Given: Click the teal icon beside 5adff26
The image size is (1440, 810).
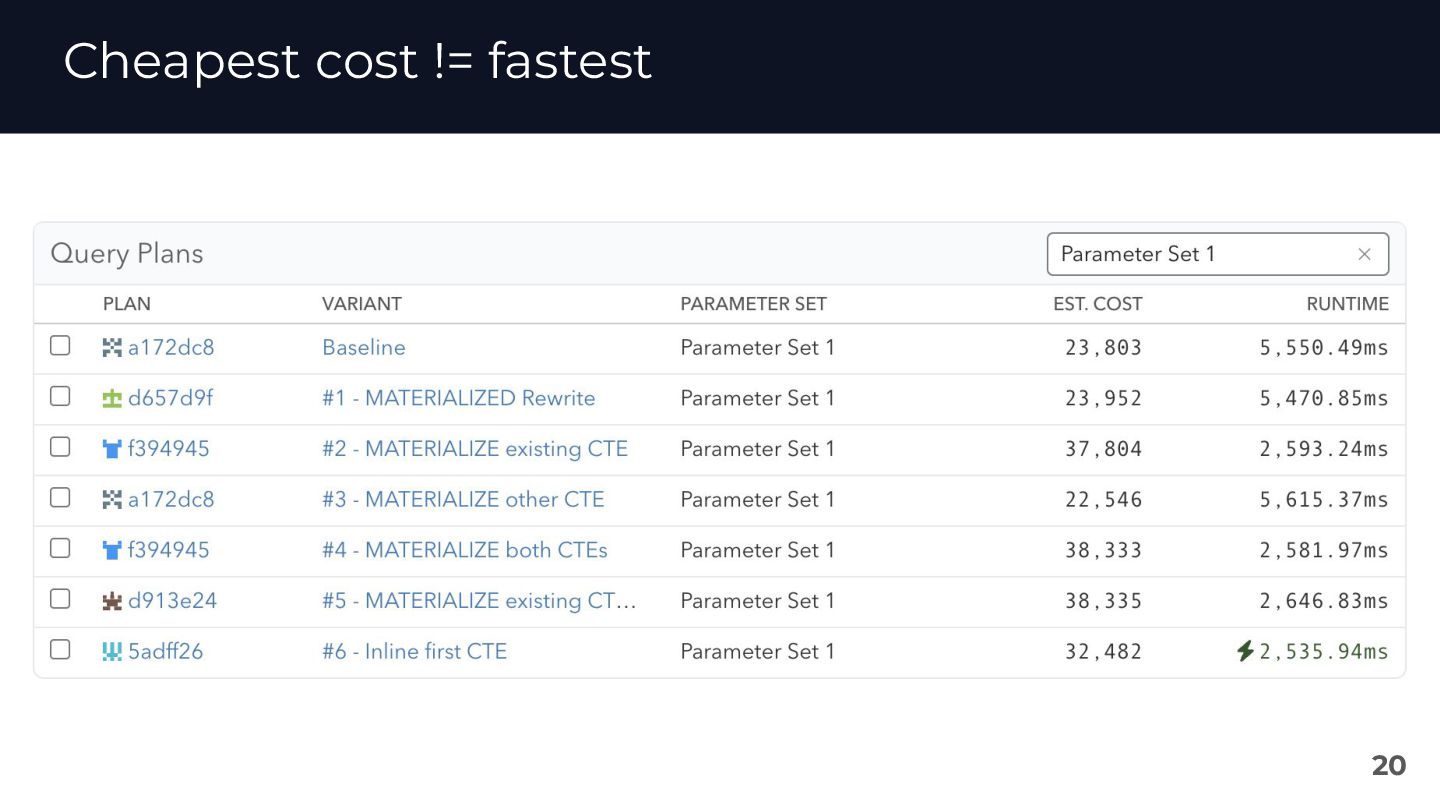Looking at the screenshot, I should (112, 652).
